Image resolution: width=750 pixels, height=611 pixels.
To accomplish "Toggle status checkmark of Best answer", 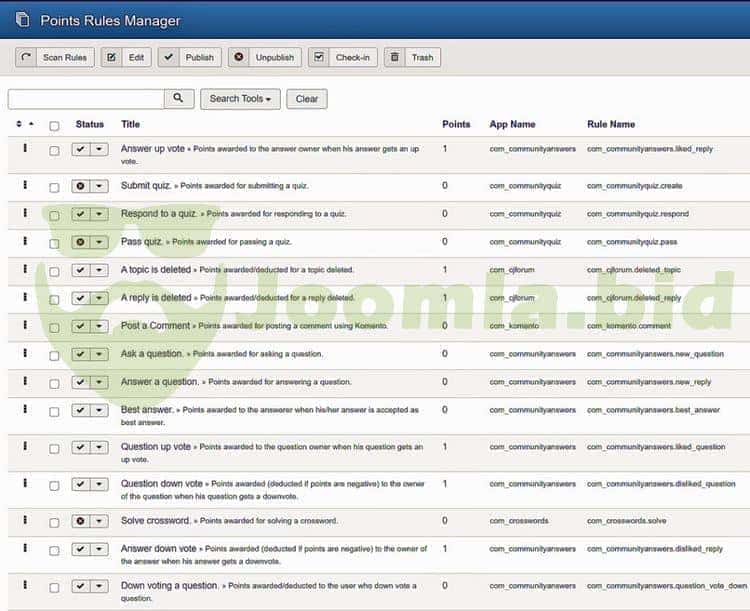I will click(x=80, y=410).
